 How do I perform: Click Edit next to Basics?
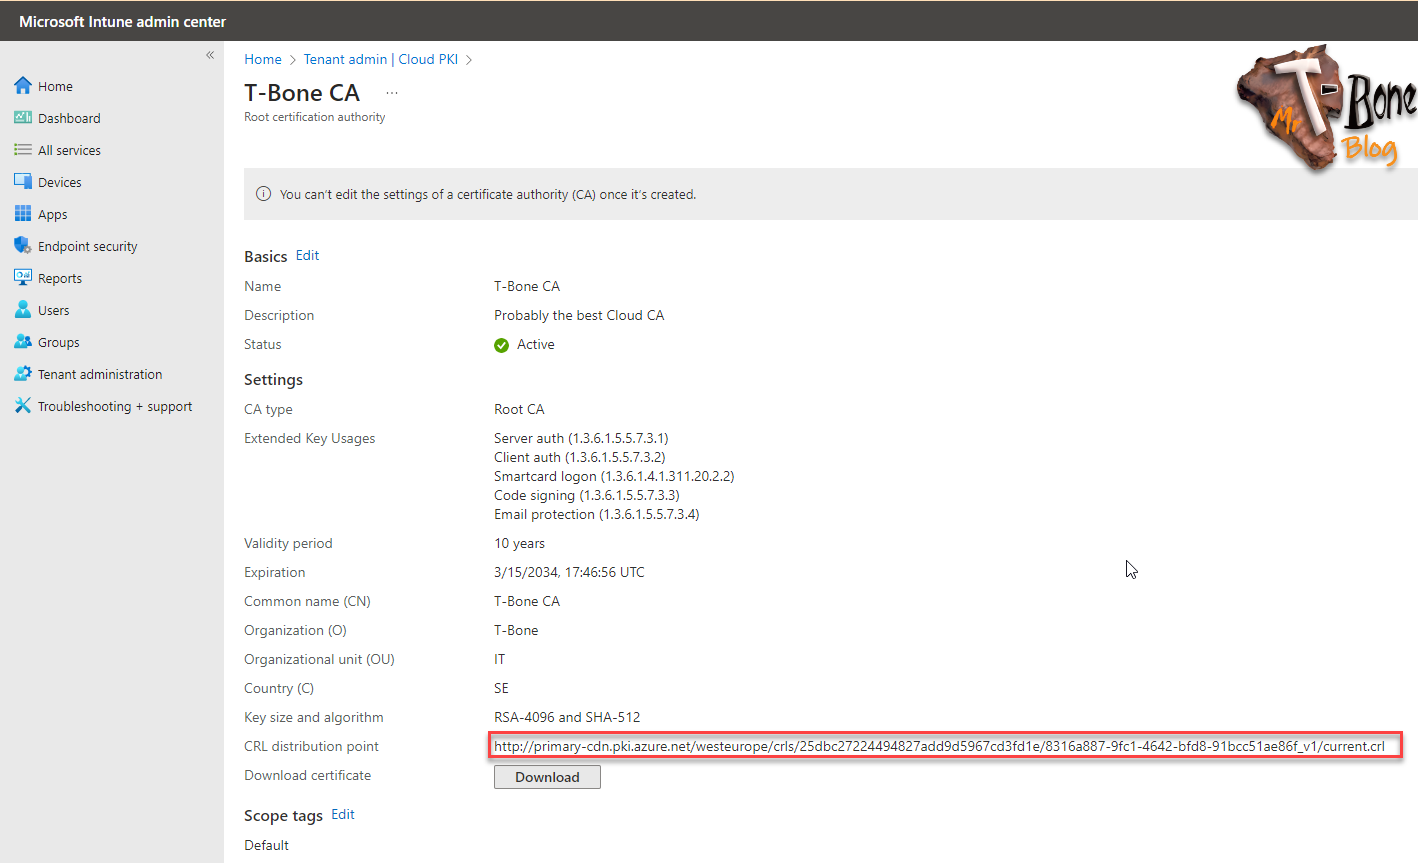[x=307, y=255]
